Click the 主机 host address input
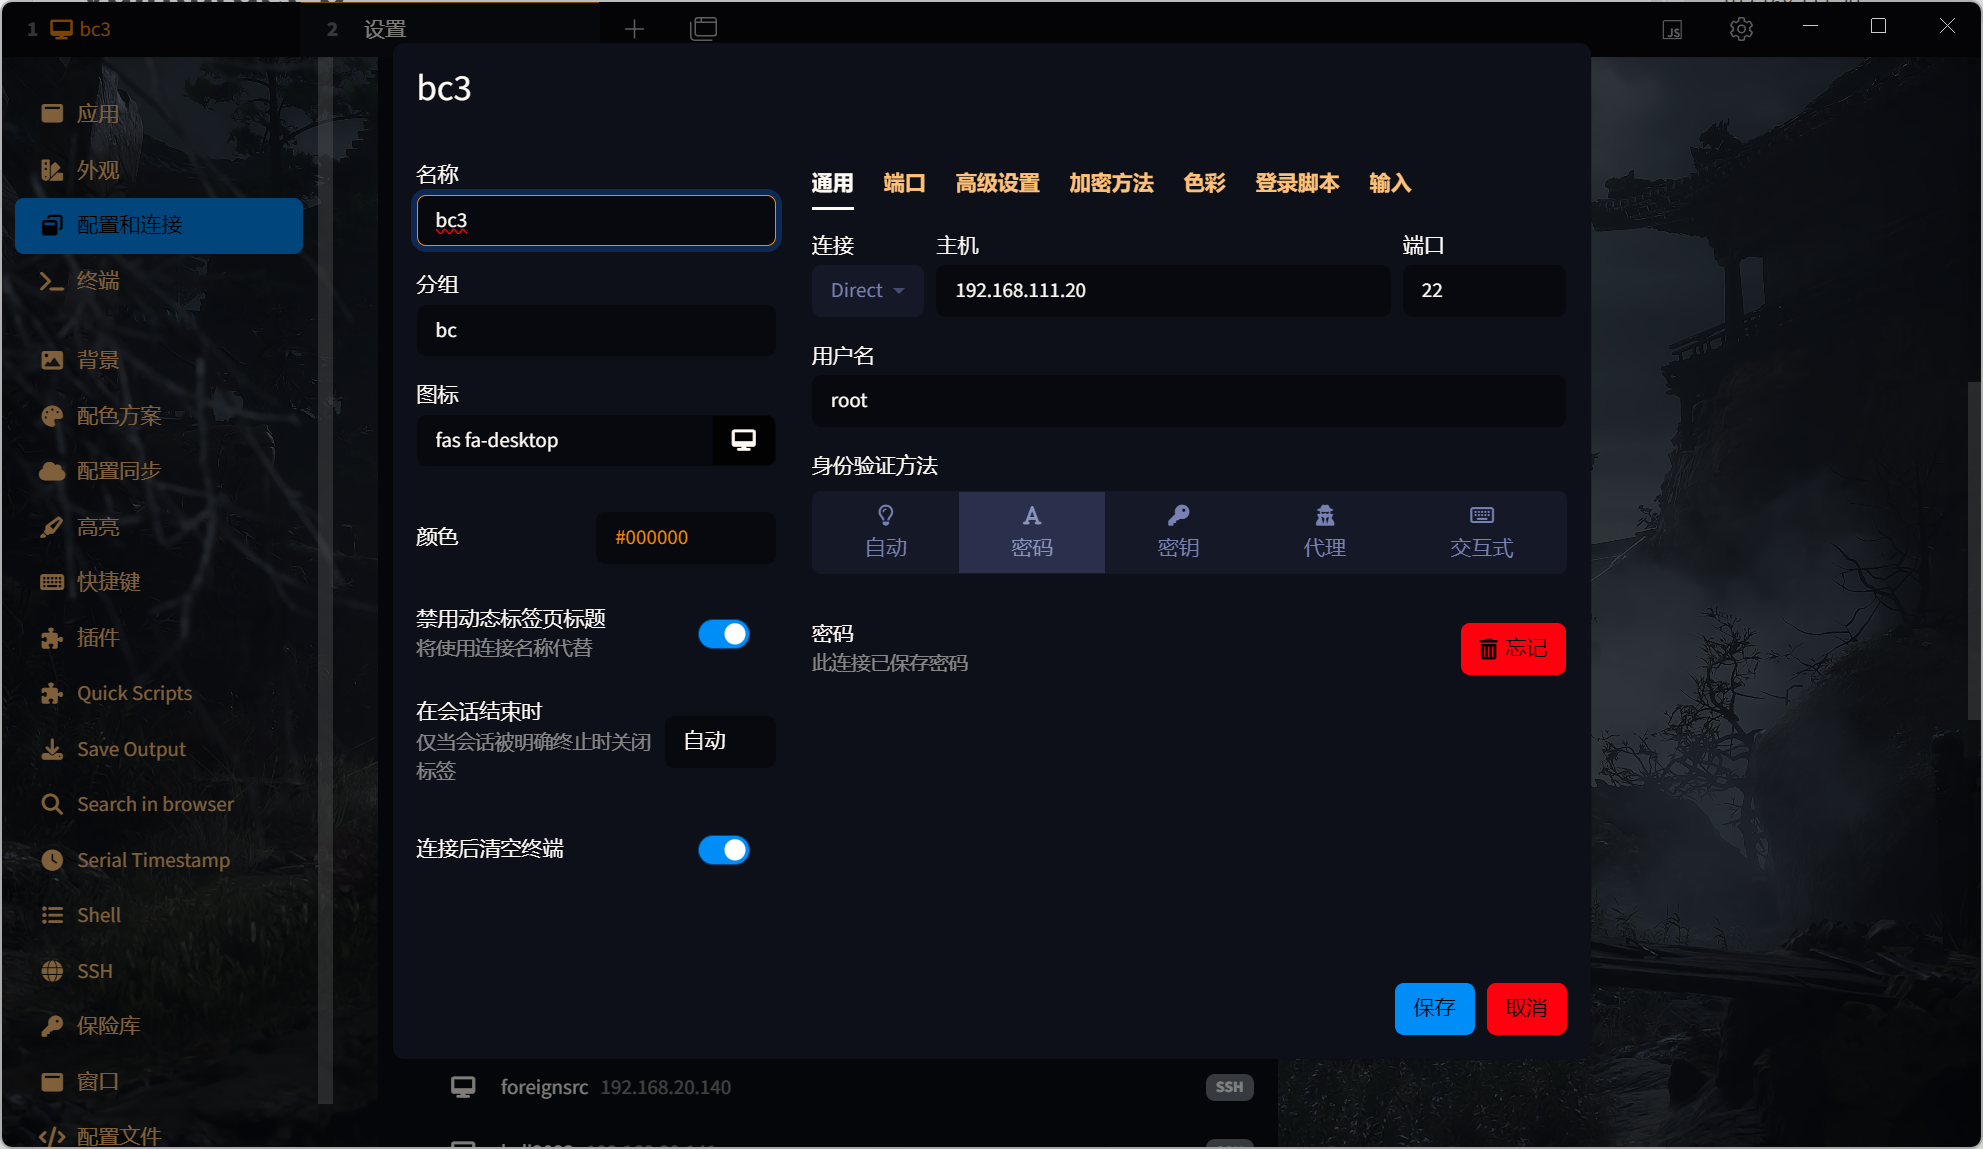 point(1161,290)
